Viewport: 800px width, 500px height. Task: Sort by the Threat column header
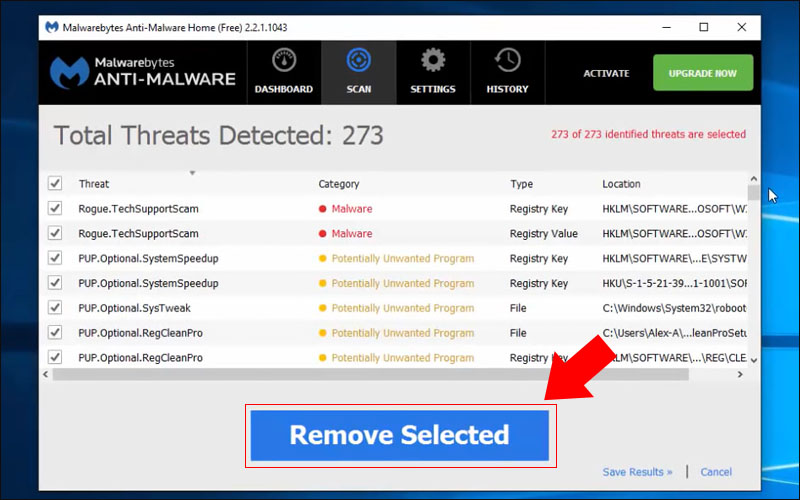click(94, 184)
